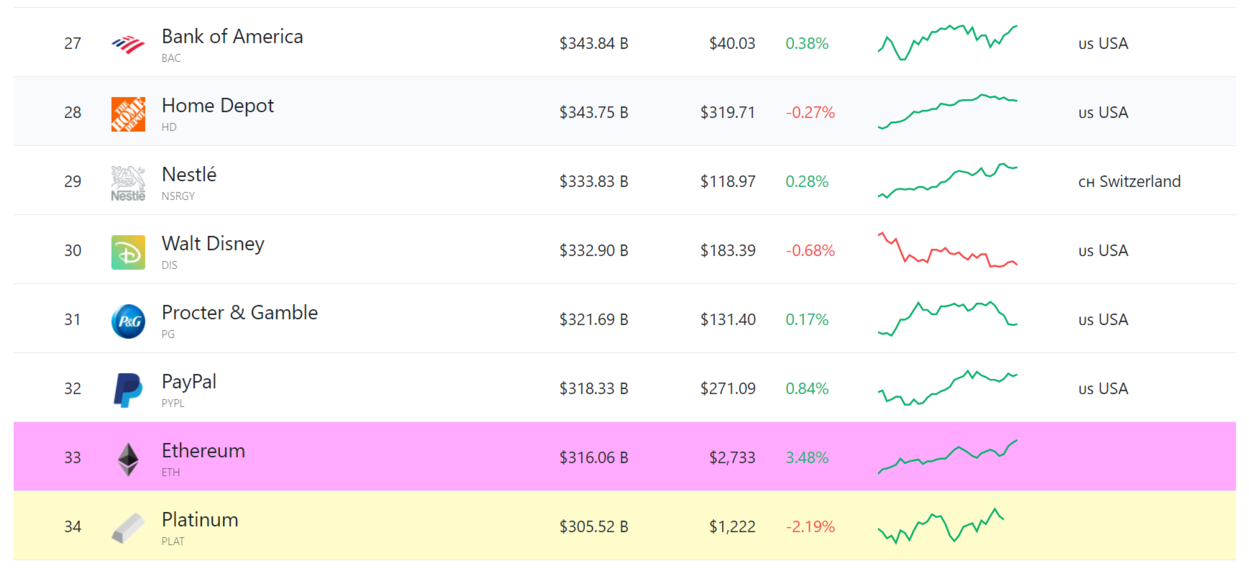Image resolution: width=1249 pixels, height=571 pixels.
Task: Click the PayPal company name
Action: (189, 382)
